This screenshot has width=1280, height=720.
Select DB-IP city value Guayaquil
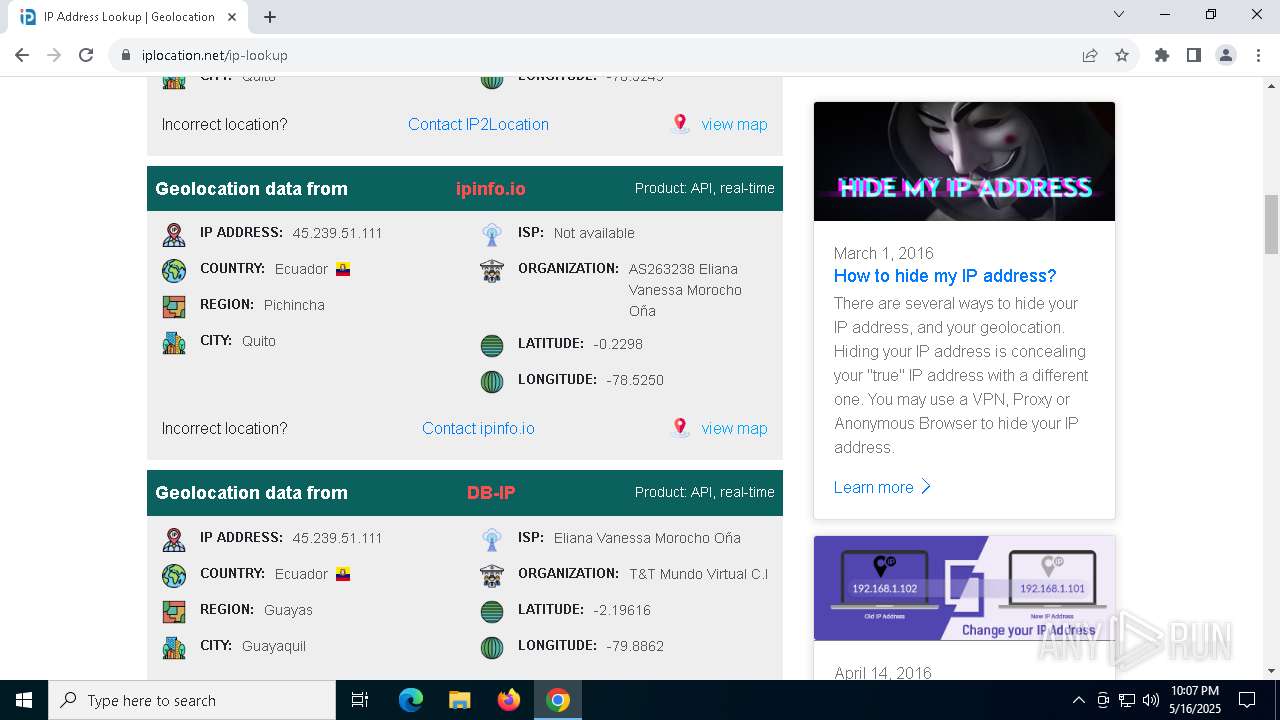coord(274,646)
